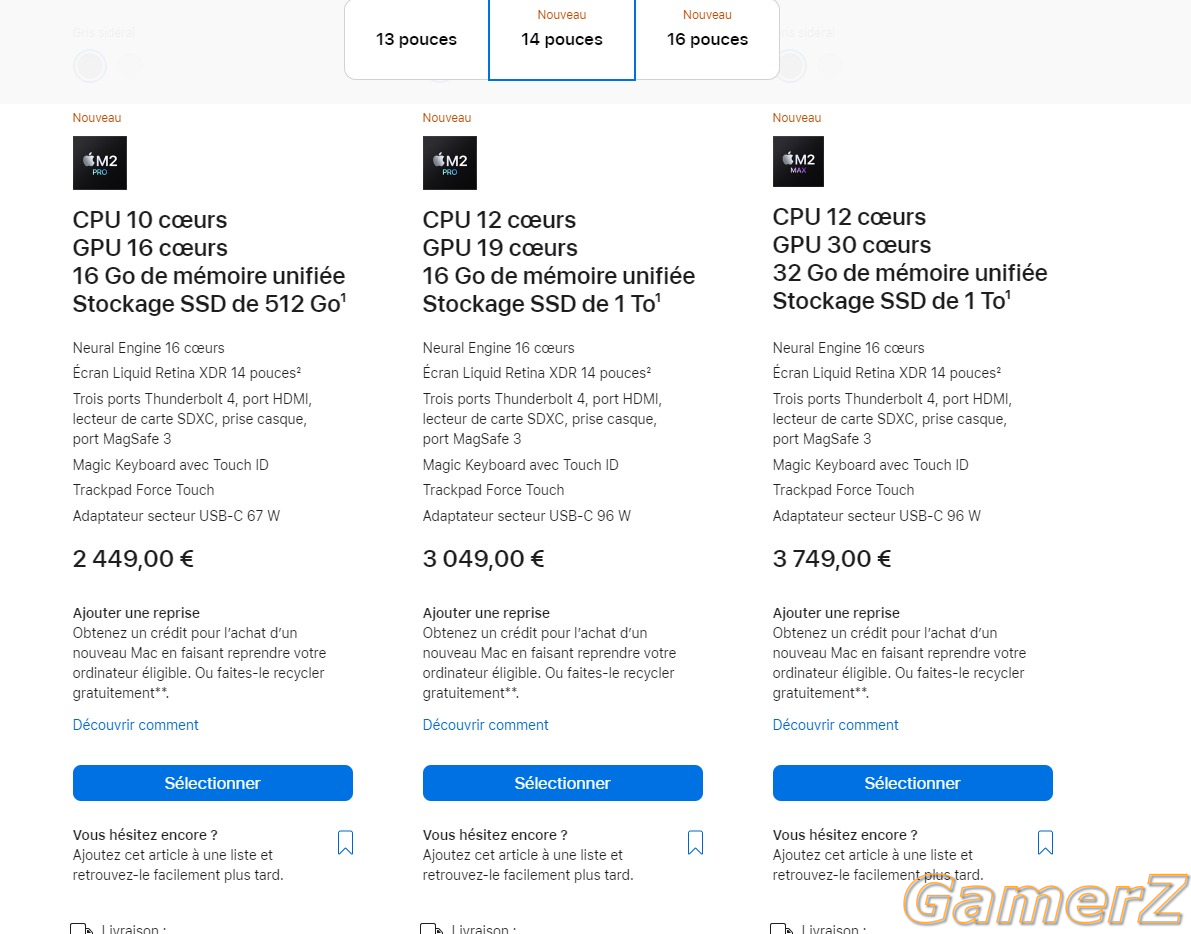Save the 3 049,00 € model with bookmark icon
The width and height of the screenshot is (1191, 934).
tap(695, 842)
